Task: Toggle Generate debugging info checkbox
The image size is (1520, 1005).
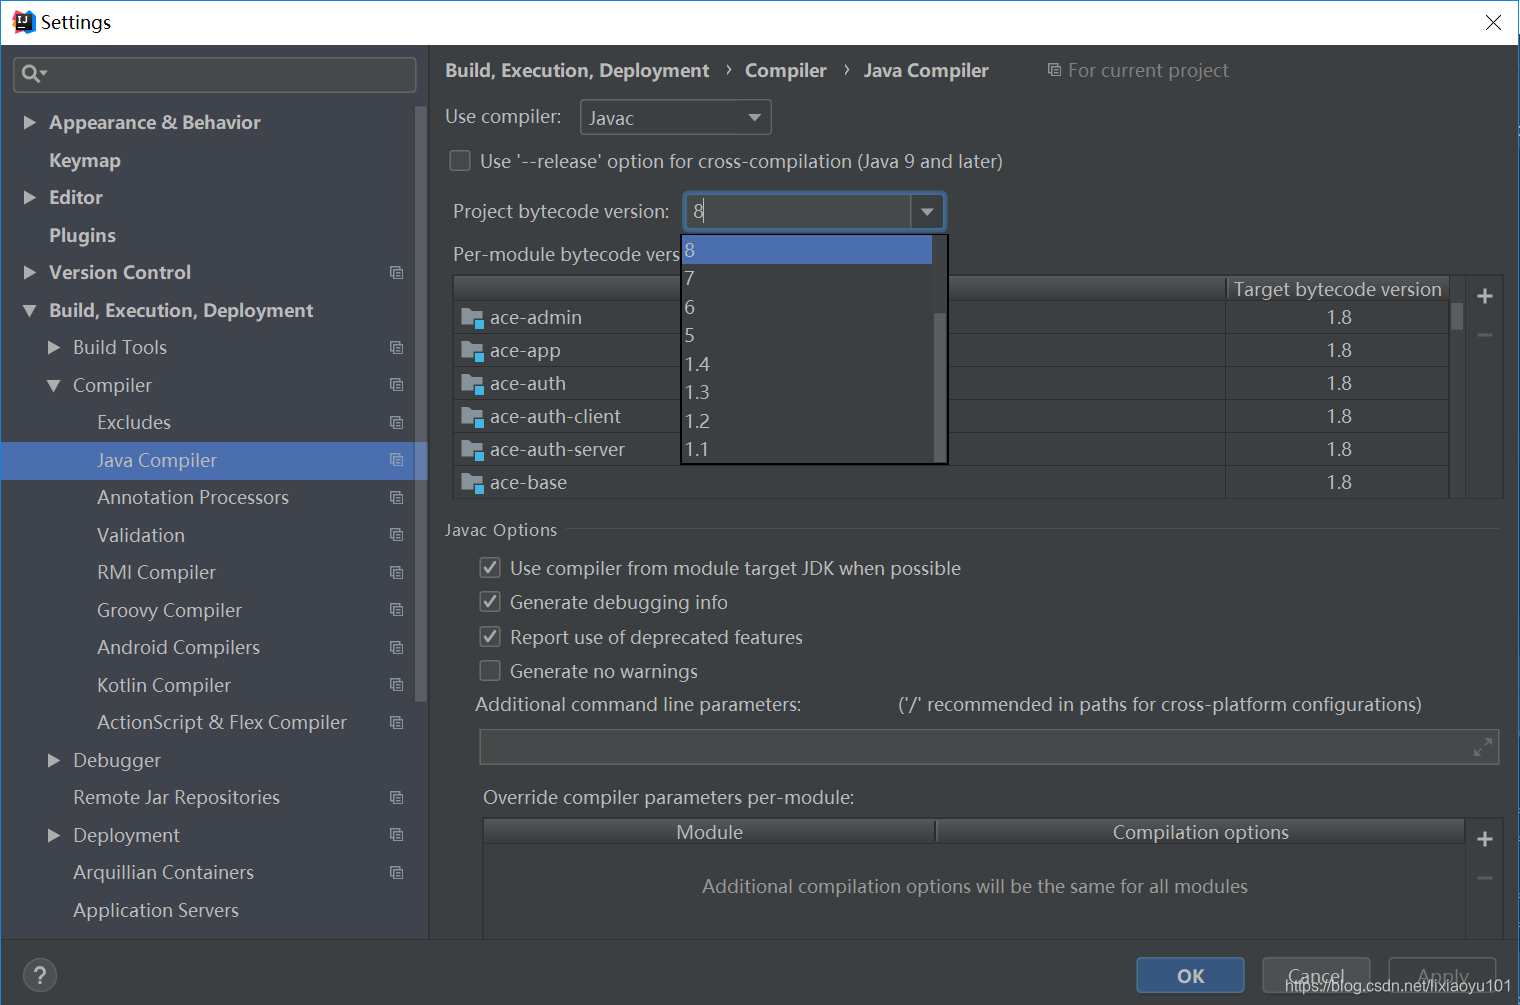Action: (490, 602)
